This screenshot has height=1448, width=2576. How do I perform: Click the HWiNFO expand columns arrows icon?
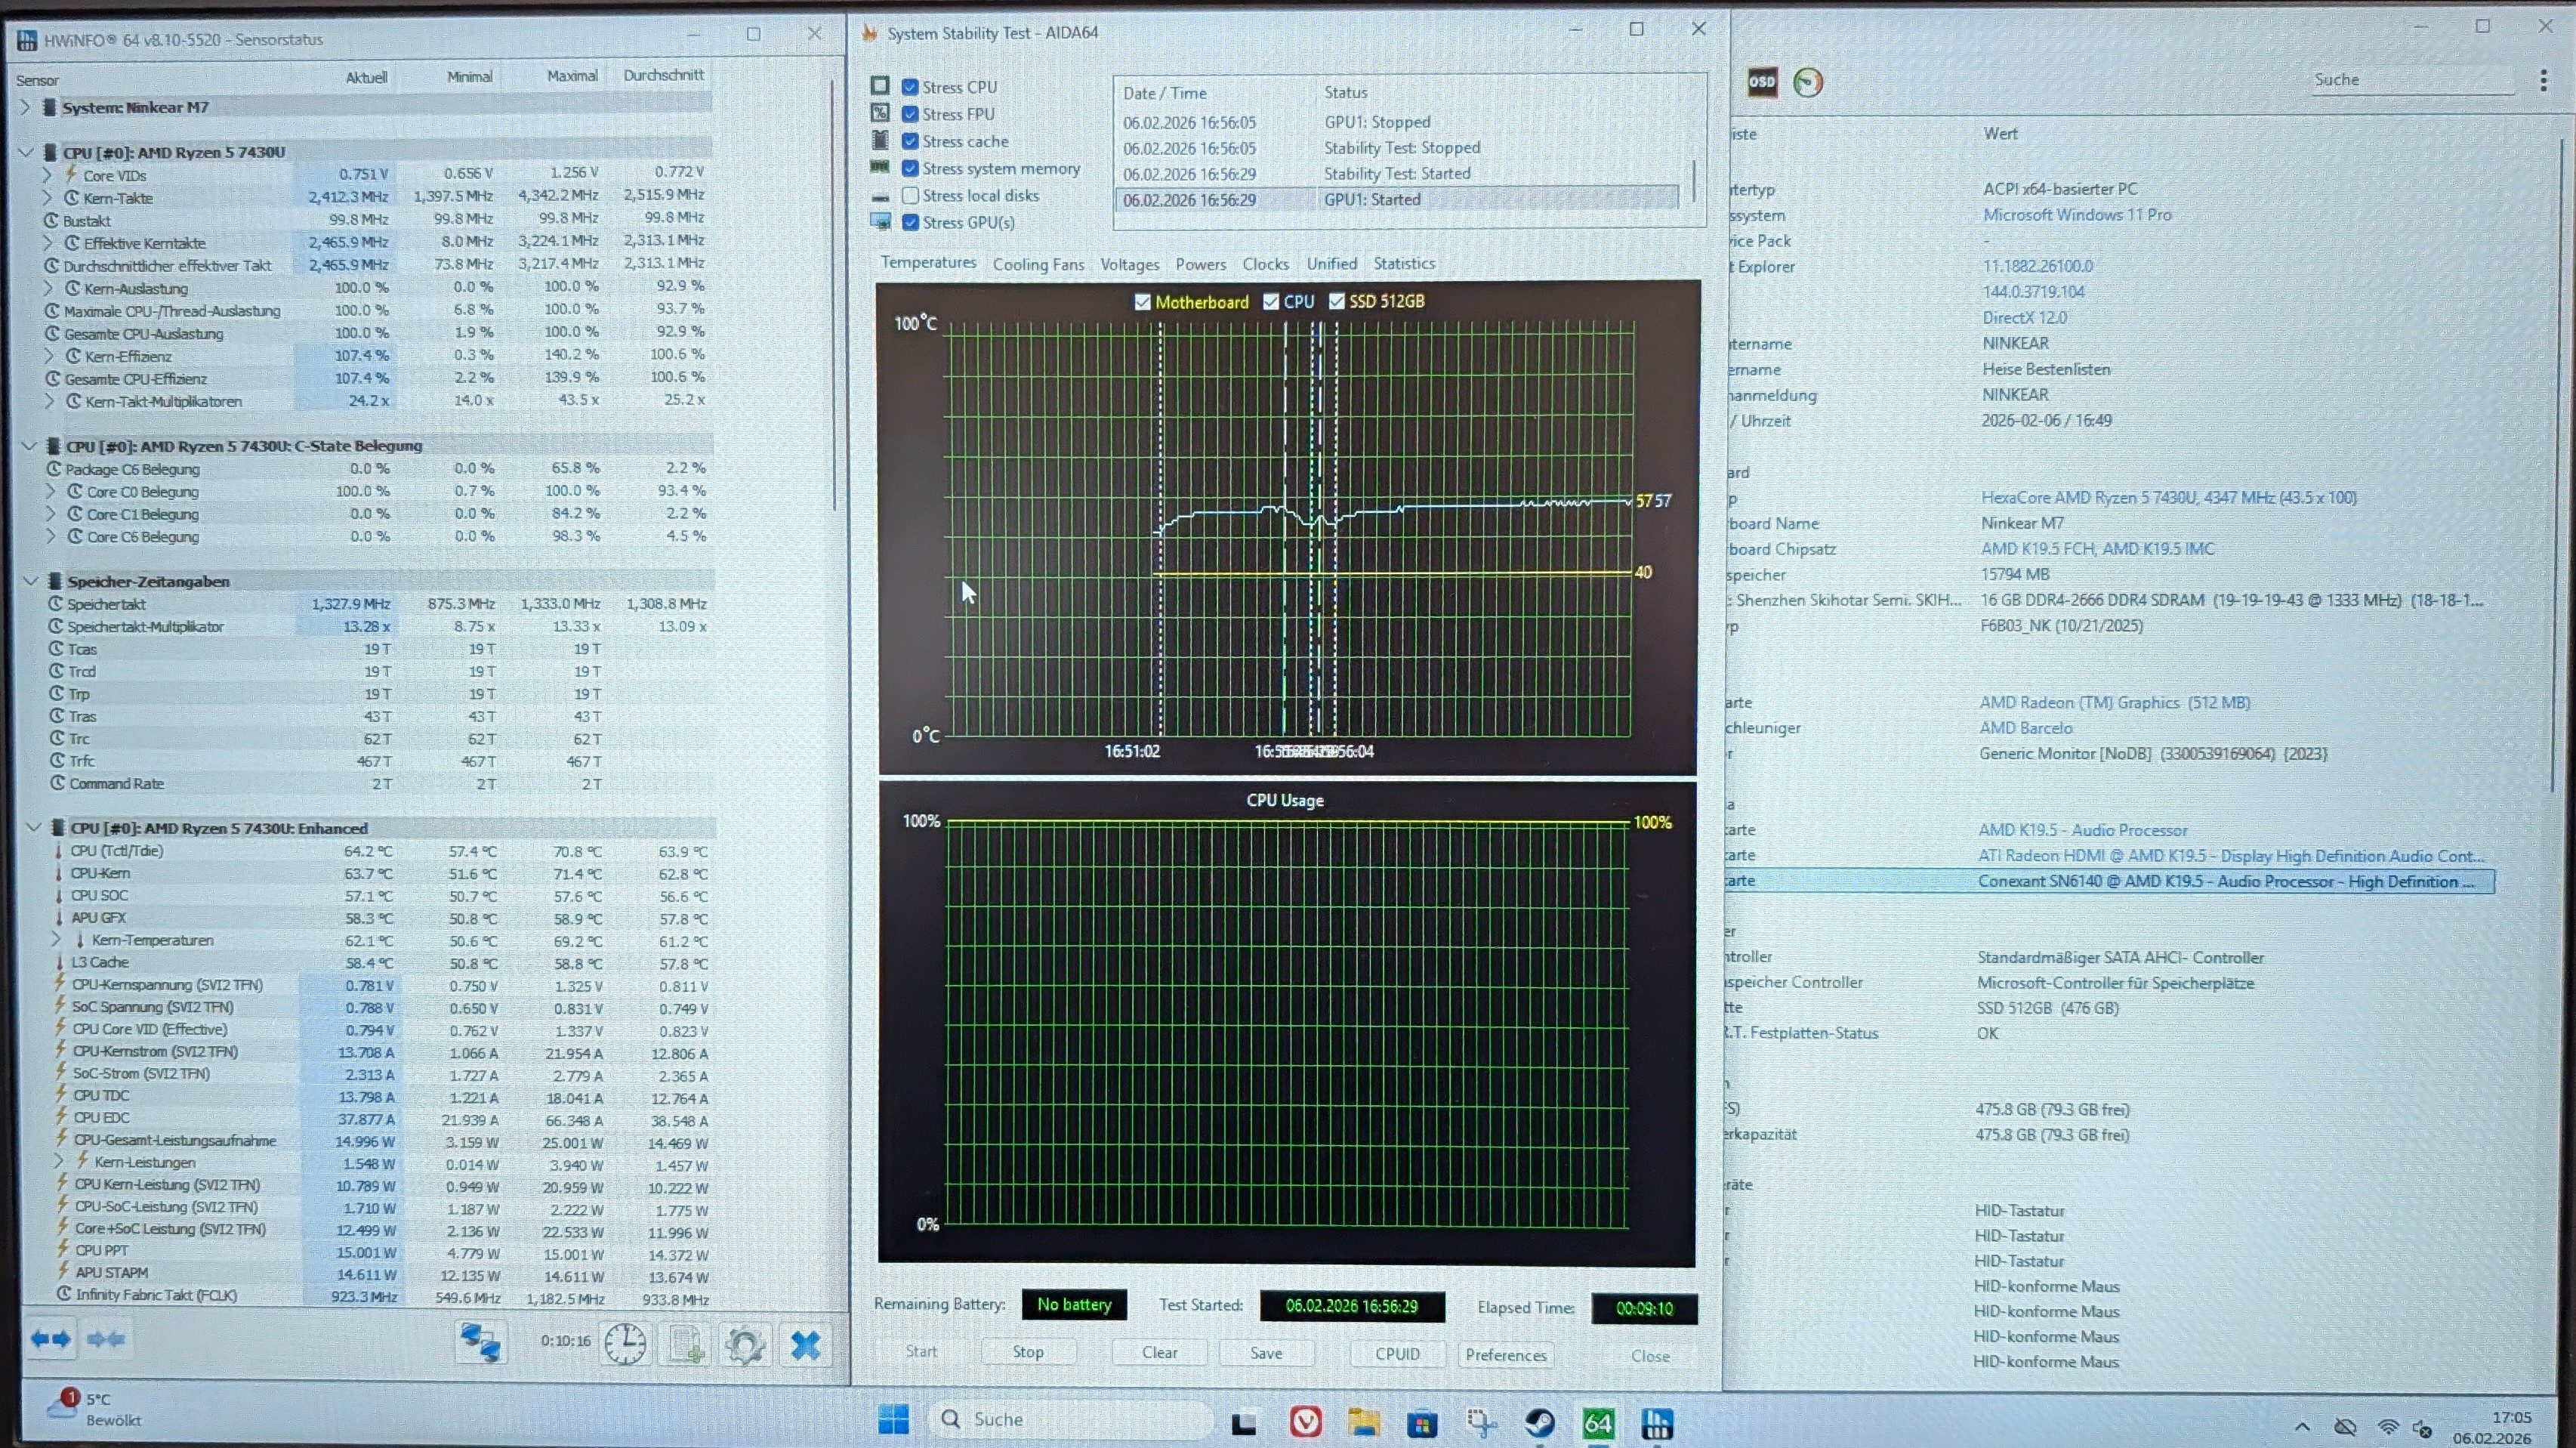50,1339
